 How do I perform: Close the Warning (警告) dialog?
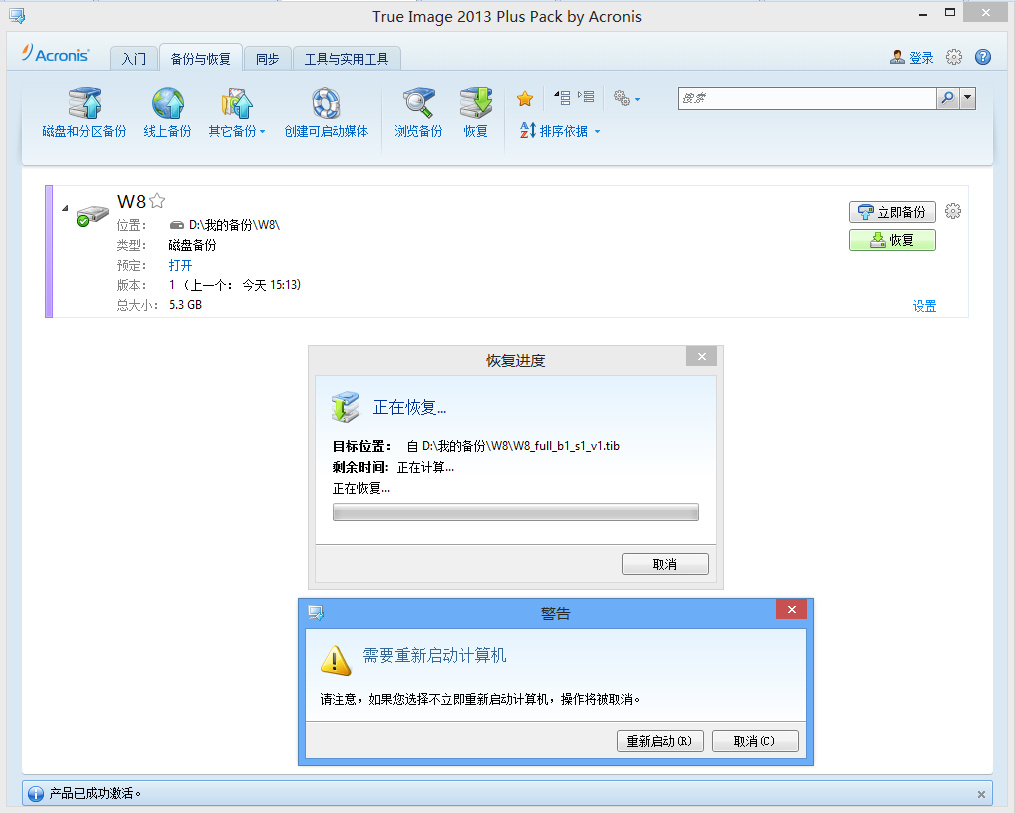coord(791,609)
